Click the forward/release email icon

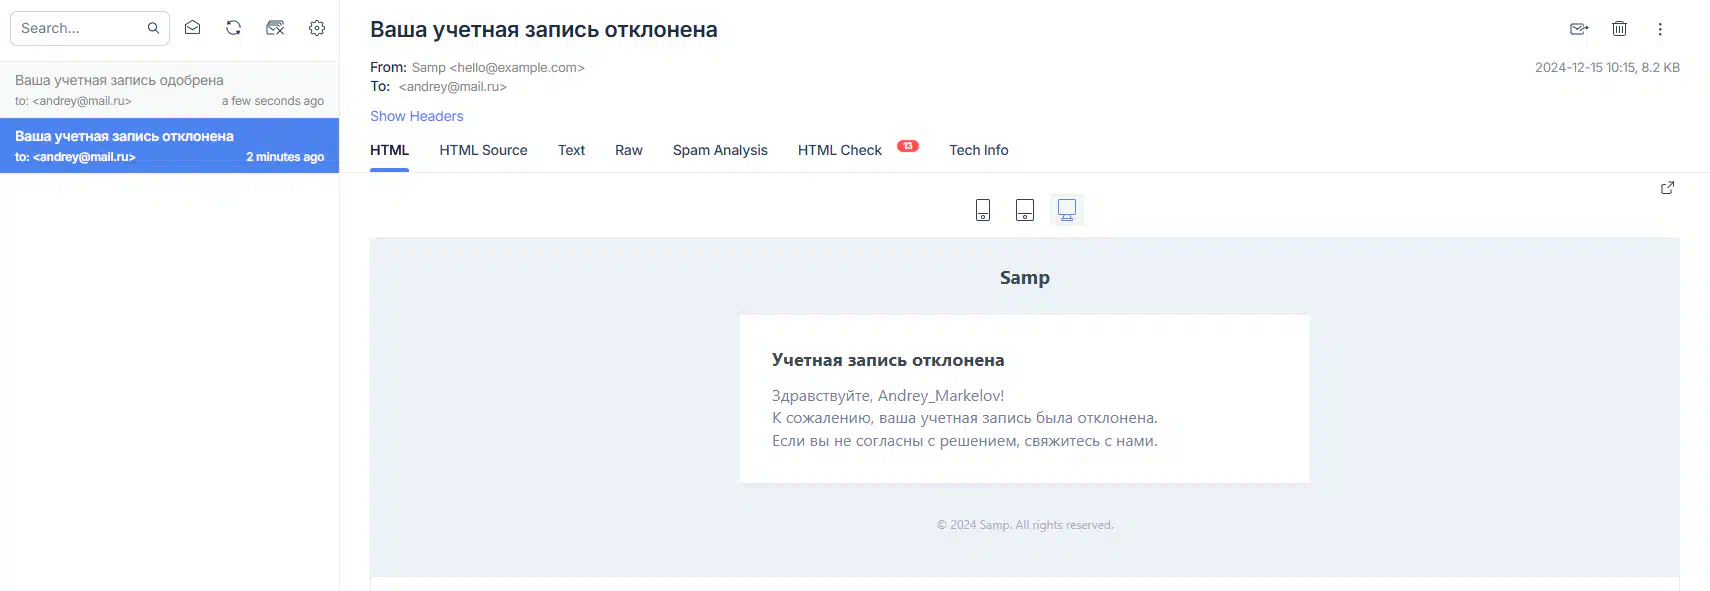point(1579,29)
